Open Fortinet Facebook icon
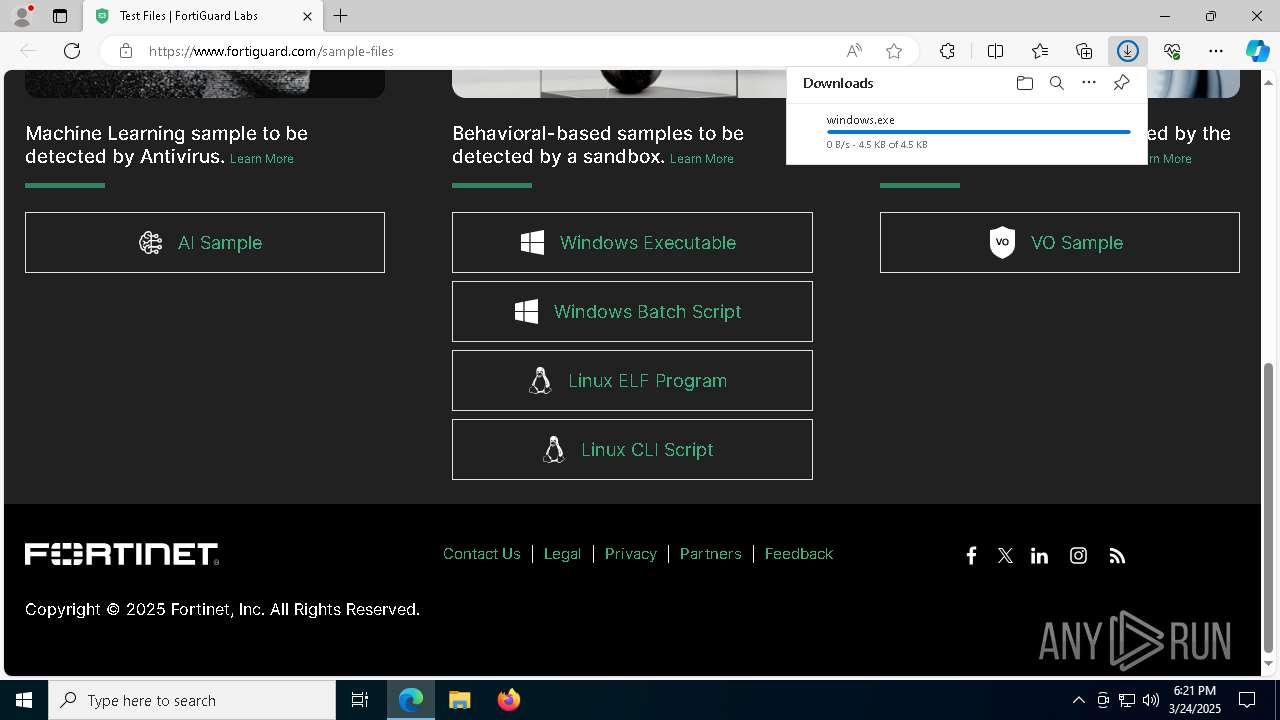Image resolution: width=1280 pixels, height=720 pixels. click(x=971, y=556)
